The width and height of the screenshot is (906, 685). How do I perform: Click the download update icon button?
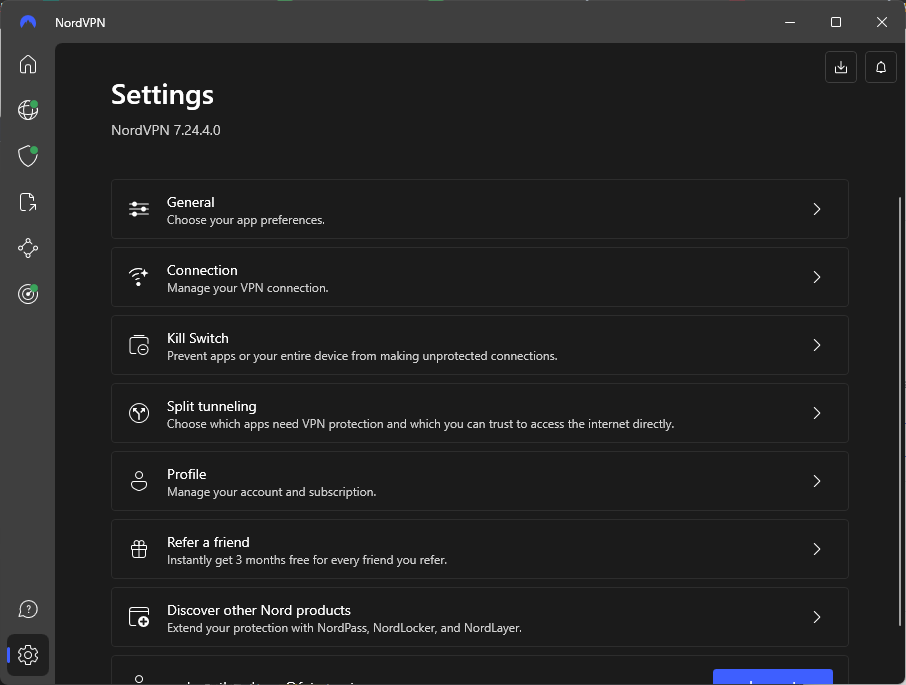click(x=841, y=67)
